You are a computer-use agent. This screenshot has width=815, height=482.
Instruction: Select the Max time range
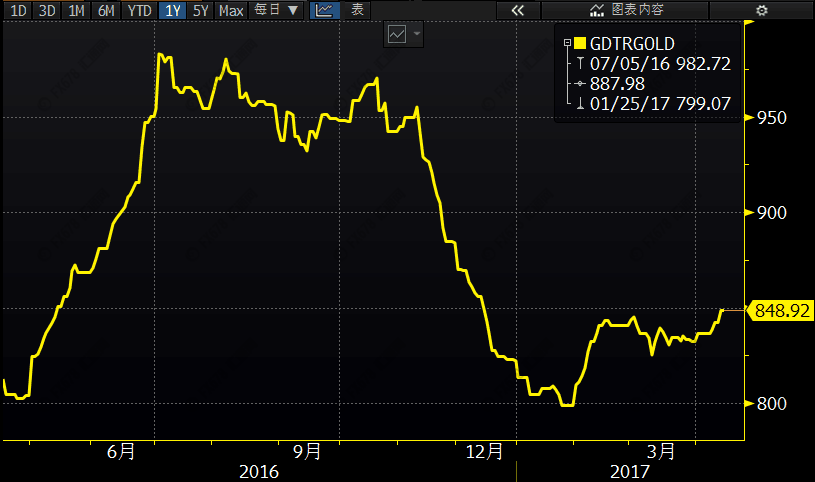point(231,10)
